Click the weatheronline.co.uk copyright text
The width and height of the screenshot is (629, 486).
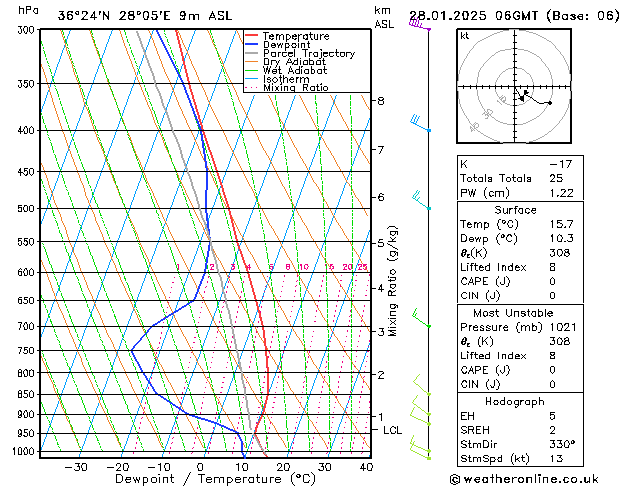(x=524, y=479)
